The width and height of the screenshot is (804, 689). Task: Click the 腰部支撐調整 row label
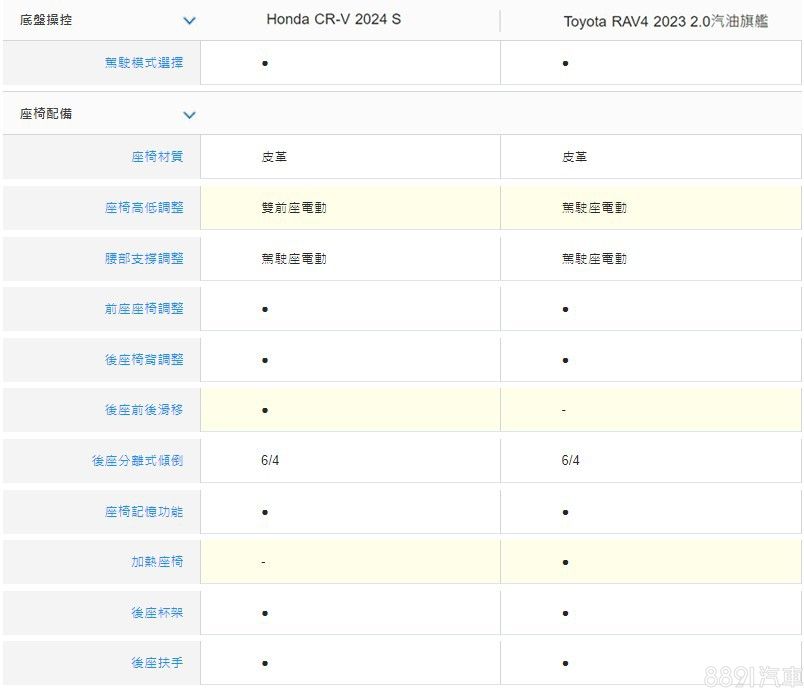click(144, 258)
